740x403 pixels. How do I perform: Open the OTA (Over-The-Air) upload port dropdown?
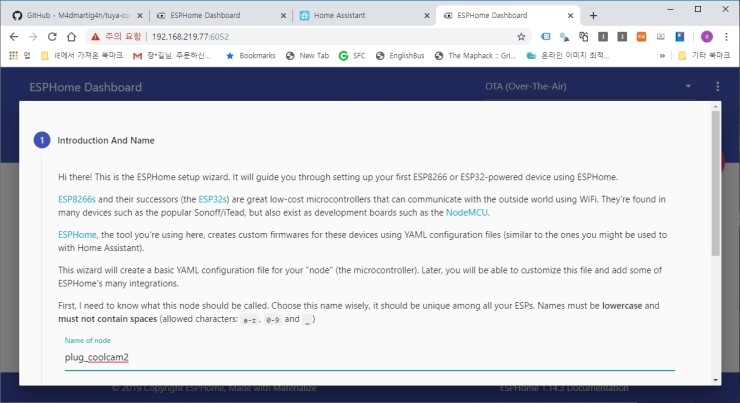(588, 86)
